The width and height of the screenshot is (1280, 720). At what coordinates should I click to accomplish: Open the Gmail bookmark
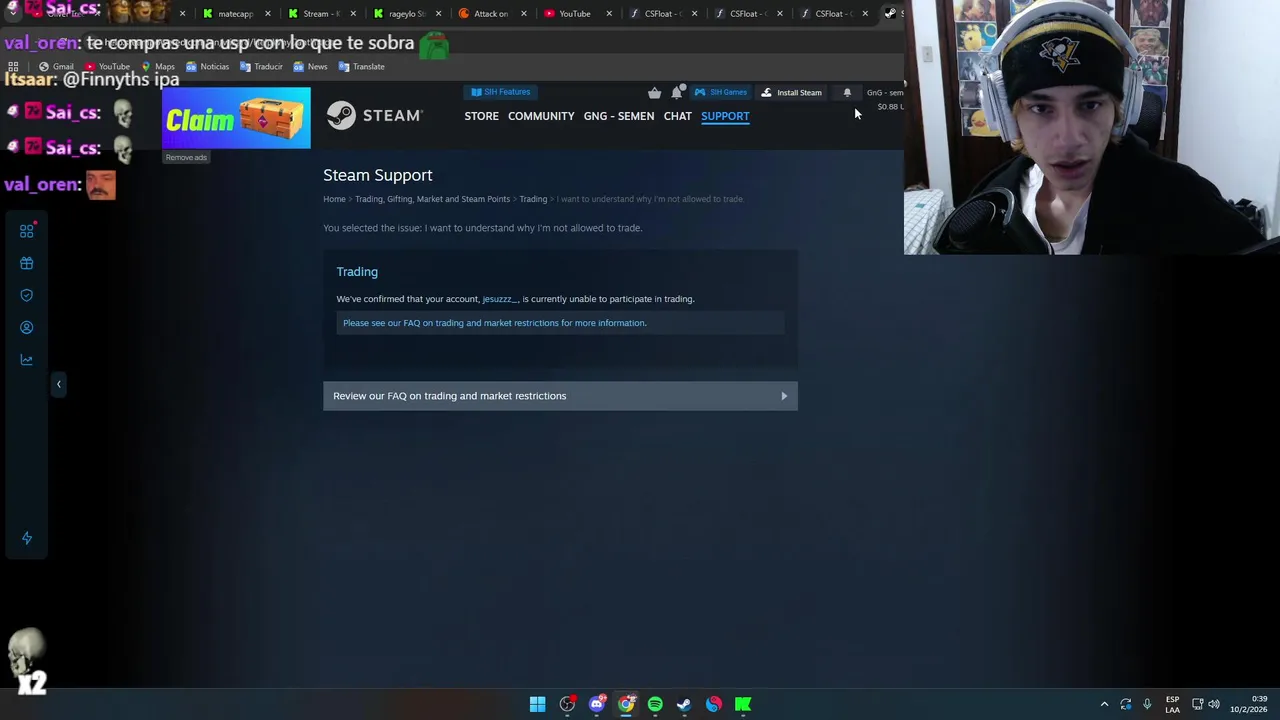[56, 66]
